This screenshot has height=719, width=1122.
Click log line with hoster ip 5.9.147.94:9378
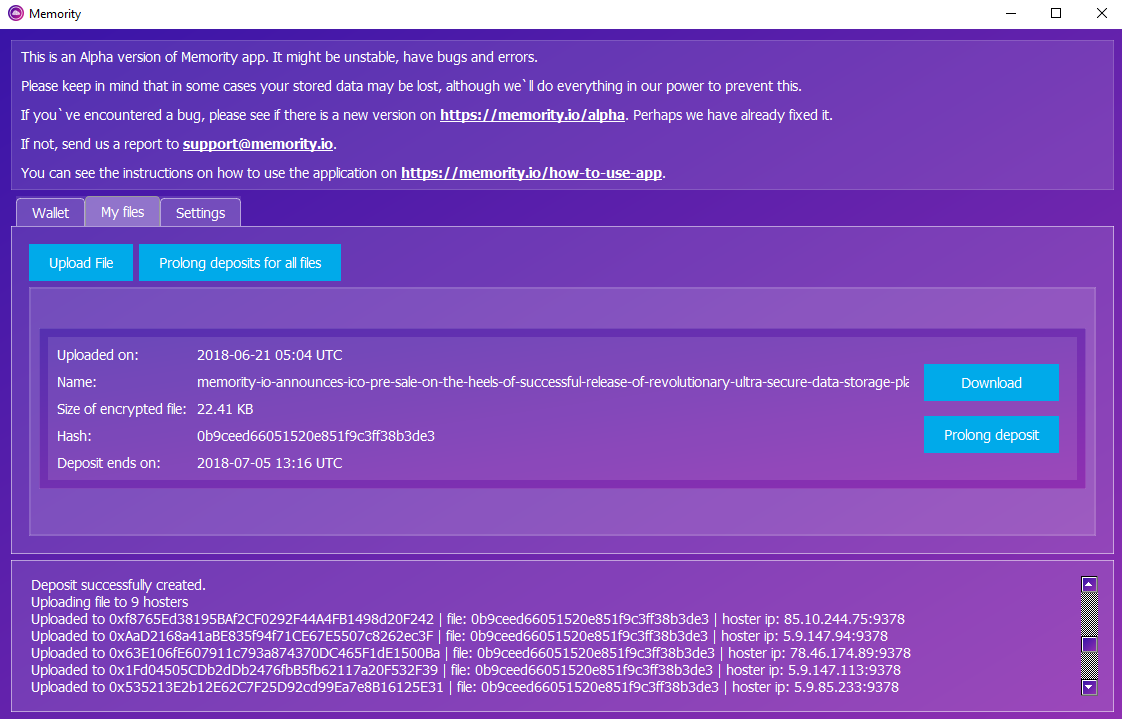tap(459, 636)
